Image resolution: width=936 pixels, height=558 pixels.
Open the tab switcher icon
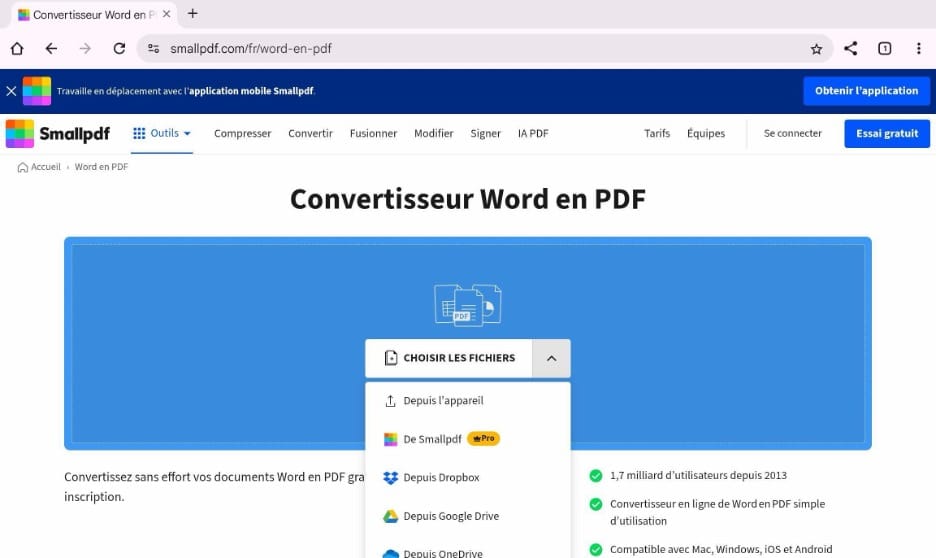click(x=885, y=48)
